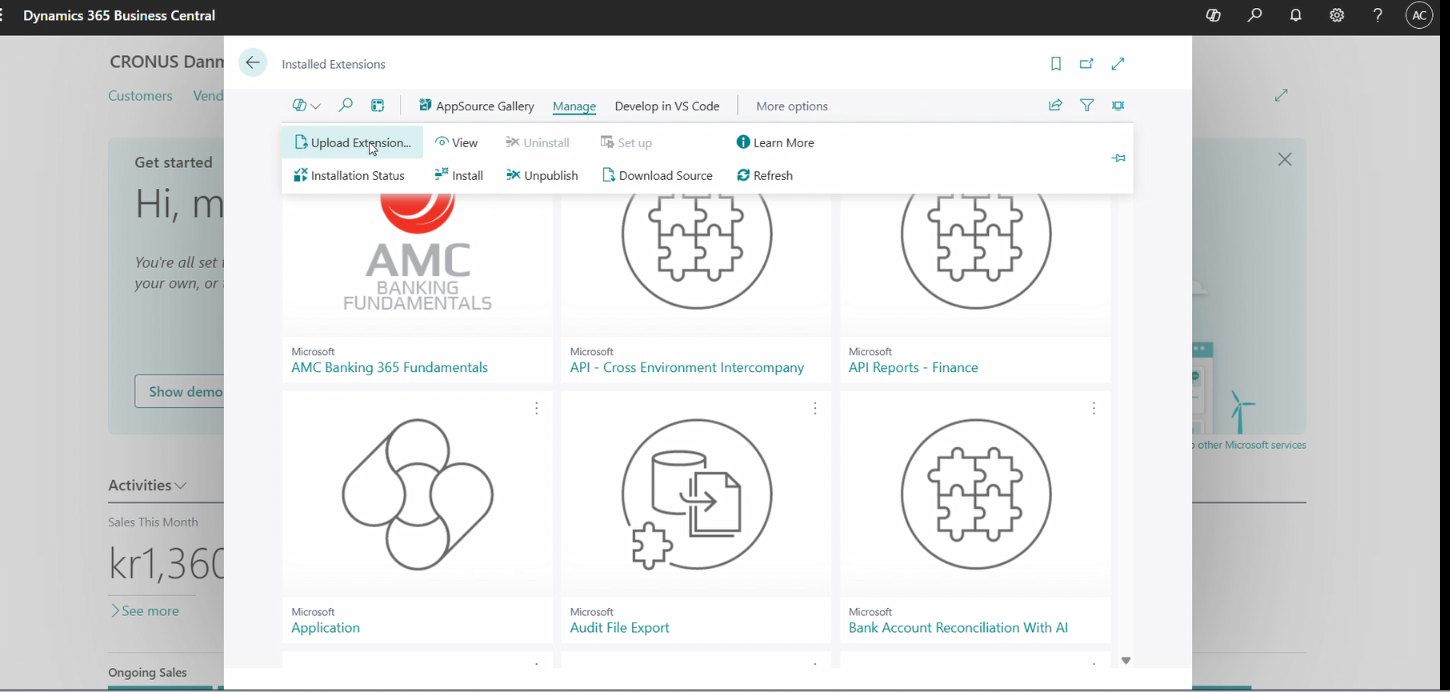Image resolution: width=1450 pixels, height=692 pixels.
Task: Click the Application tile image
Action: click(417, 495)
